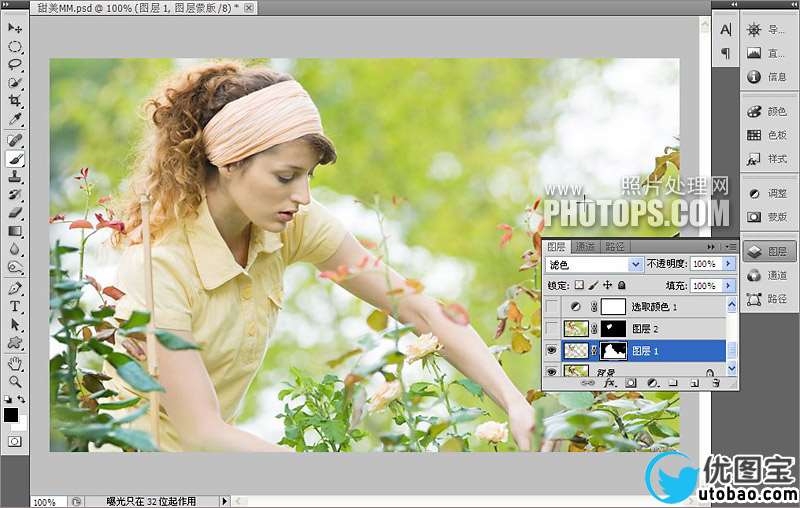Toggle Quick Mask mode
The width and height of the screenshot is (800, 508).
pyautogui.click(x=15, y=441)
